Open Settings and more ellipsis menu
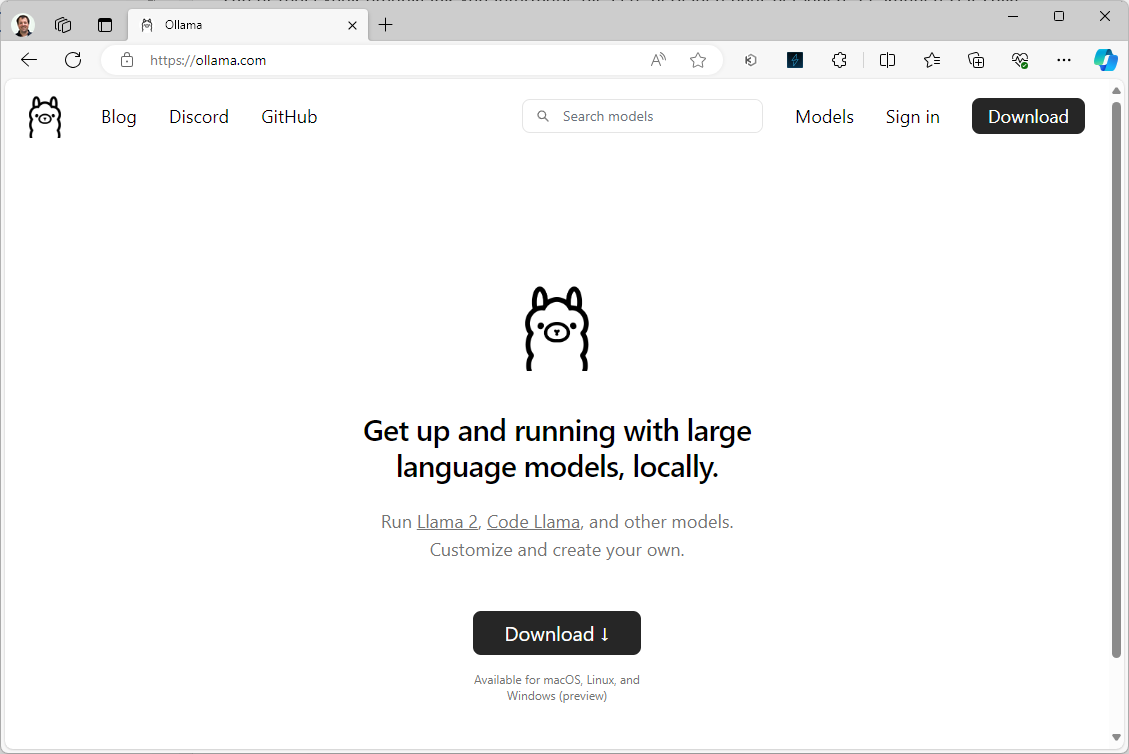 [x=1064, y=60]
